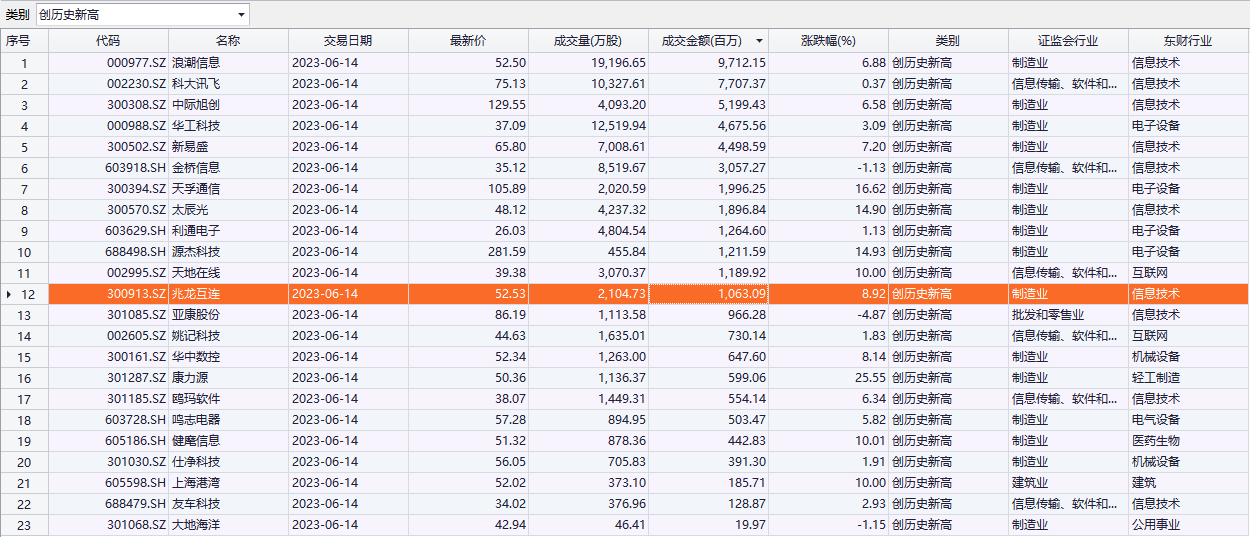1250x537 pixels.
Task: Sort by the 名称 column header
Action: (x=228, y=41)
